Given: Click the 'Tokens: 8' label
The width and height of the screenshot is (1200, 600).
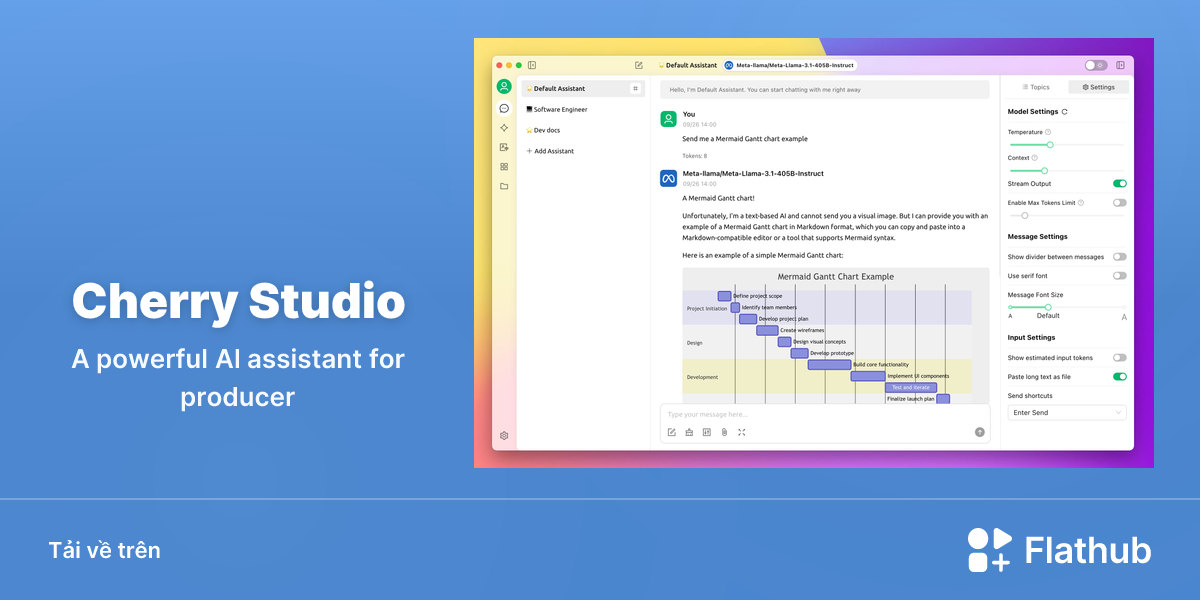Looking at the screenshot, I should 695,156.
